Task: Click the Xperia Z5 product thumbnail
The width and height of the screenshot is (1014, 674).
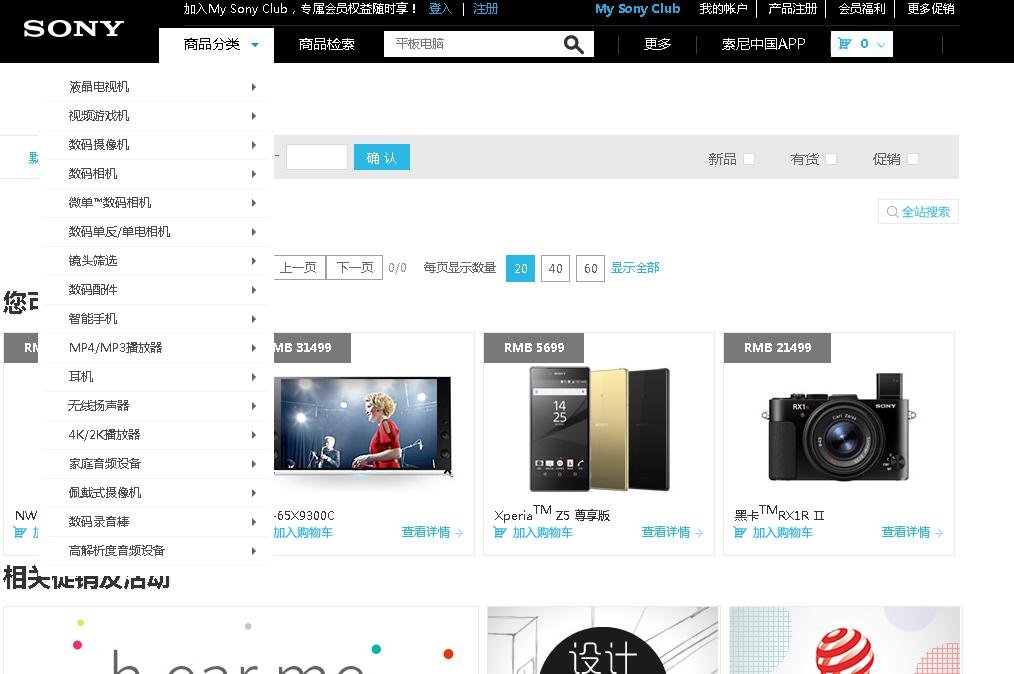Action: 598,428
